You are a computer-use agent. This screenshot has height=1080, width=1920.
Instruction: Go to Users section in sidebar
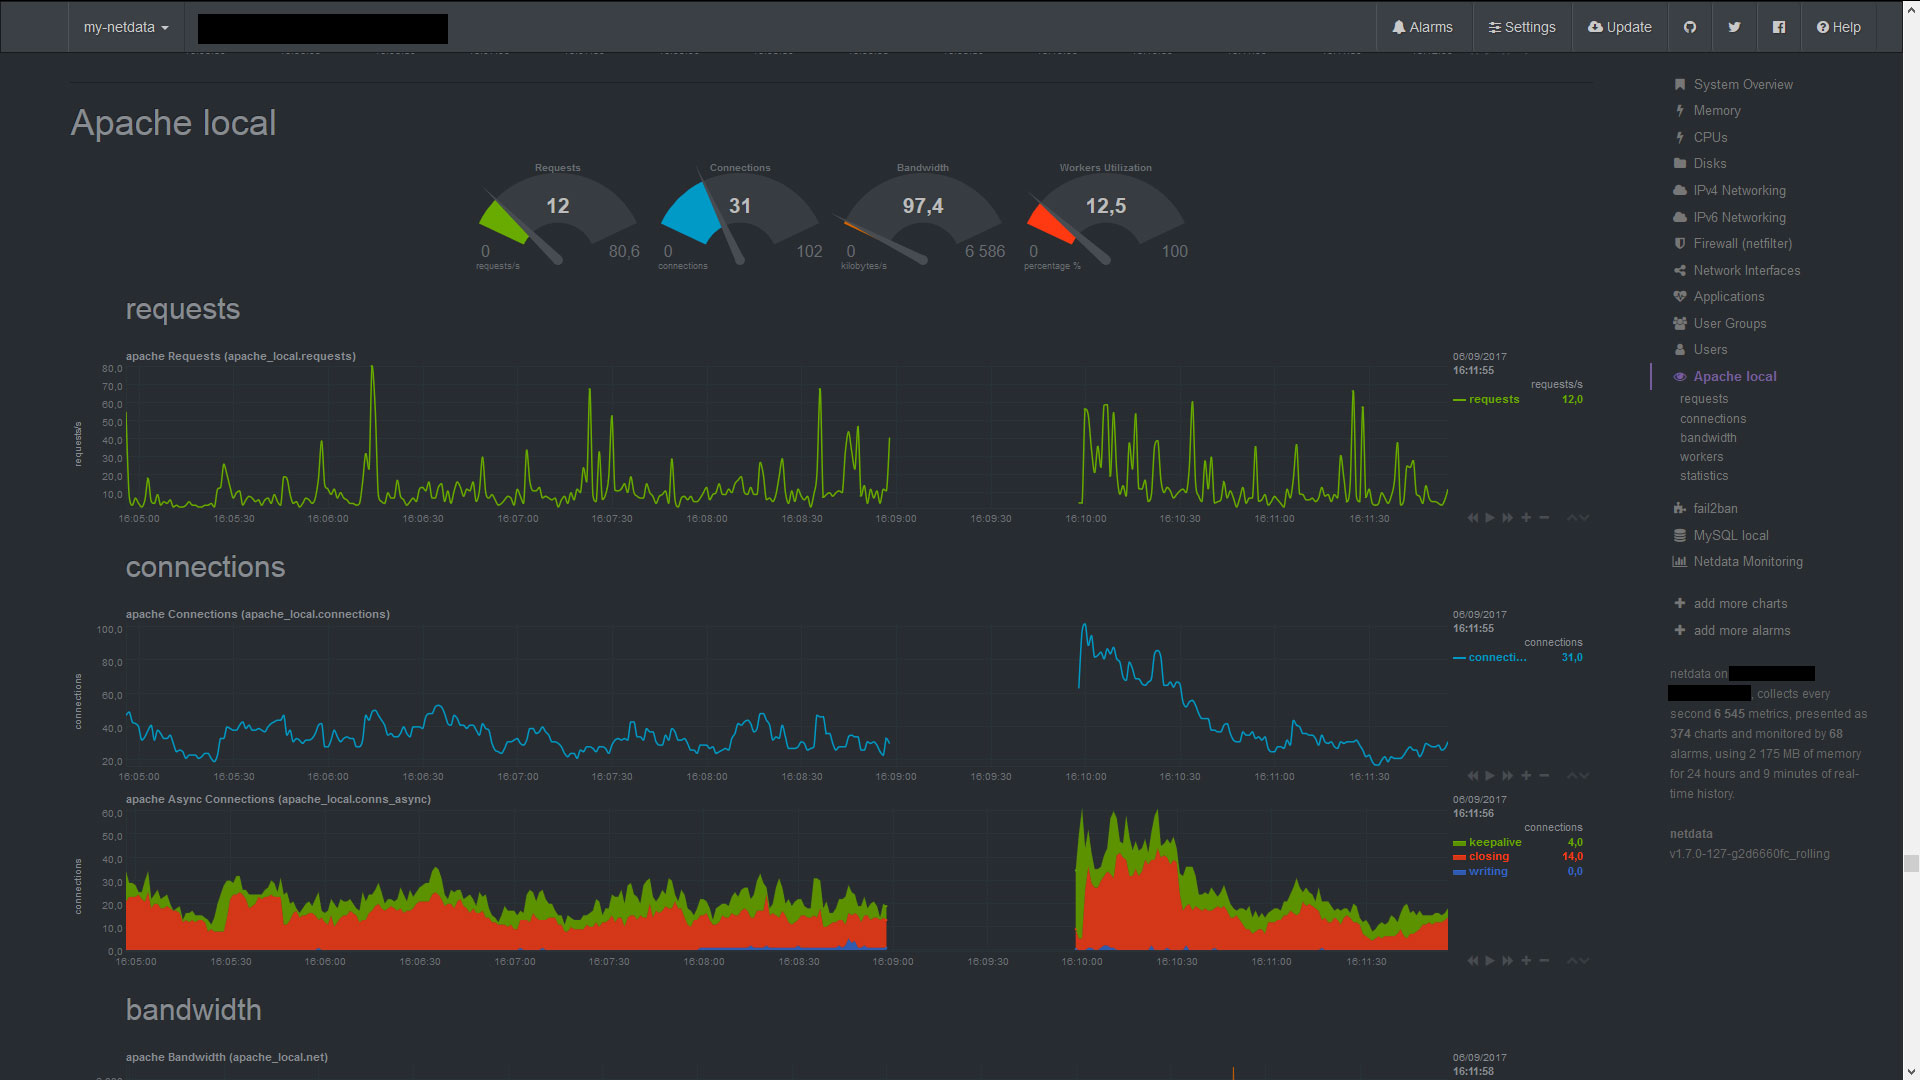click(1710, 350)
